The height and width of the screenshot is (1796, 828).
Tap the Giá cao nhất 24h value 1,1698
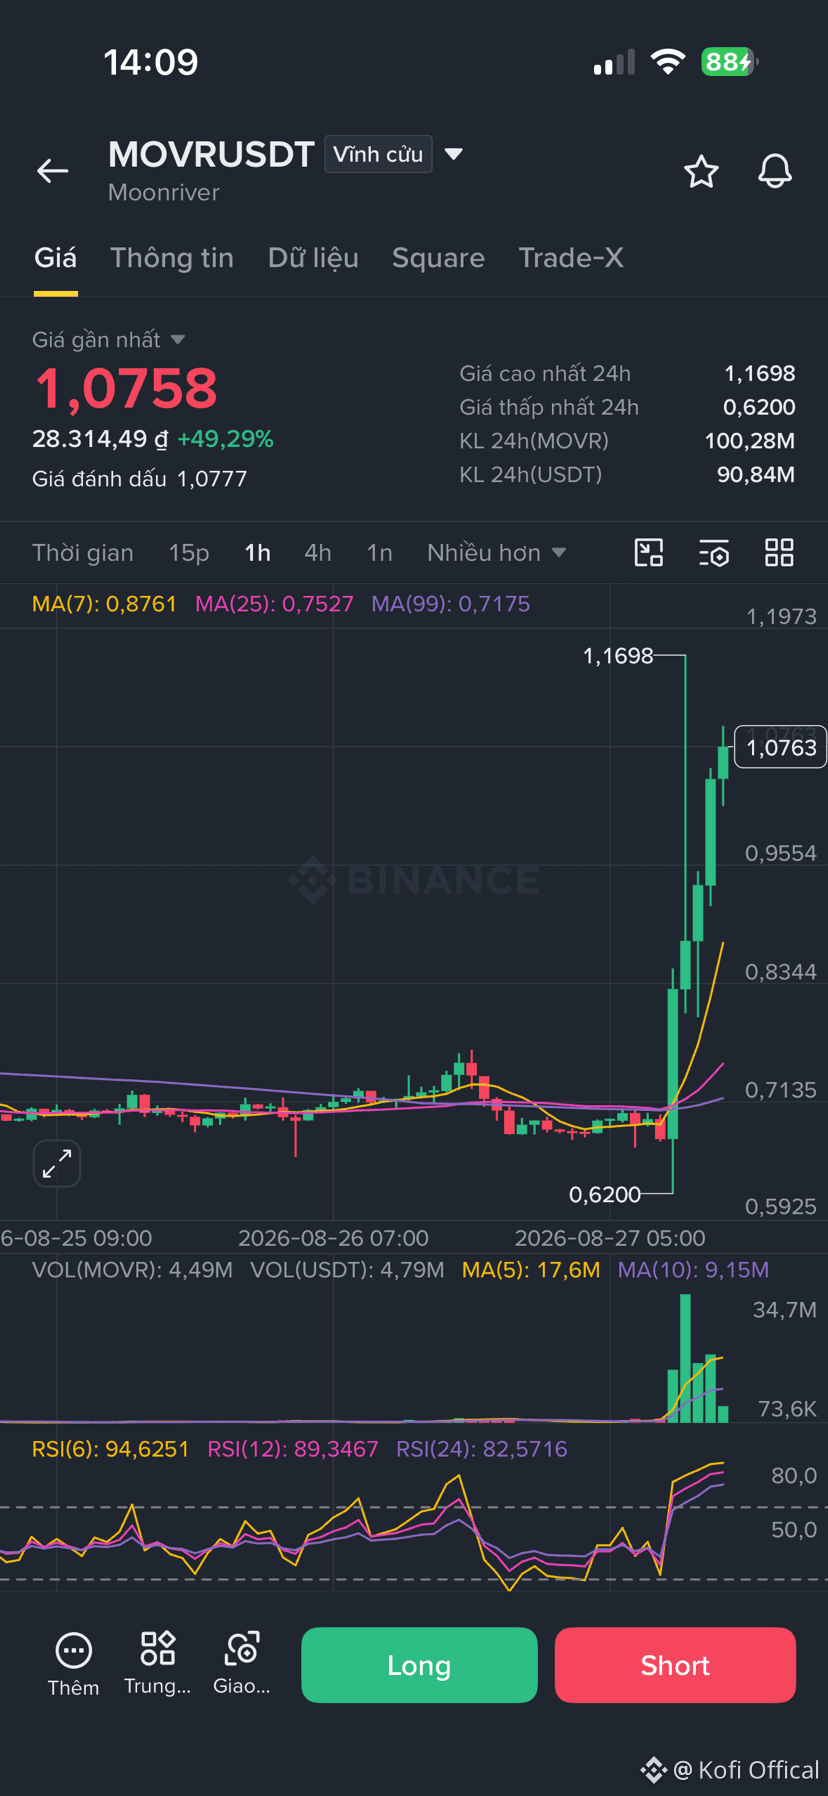tap(760, 374)
